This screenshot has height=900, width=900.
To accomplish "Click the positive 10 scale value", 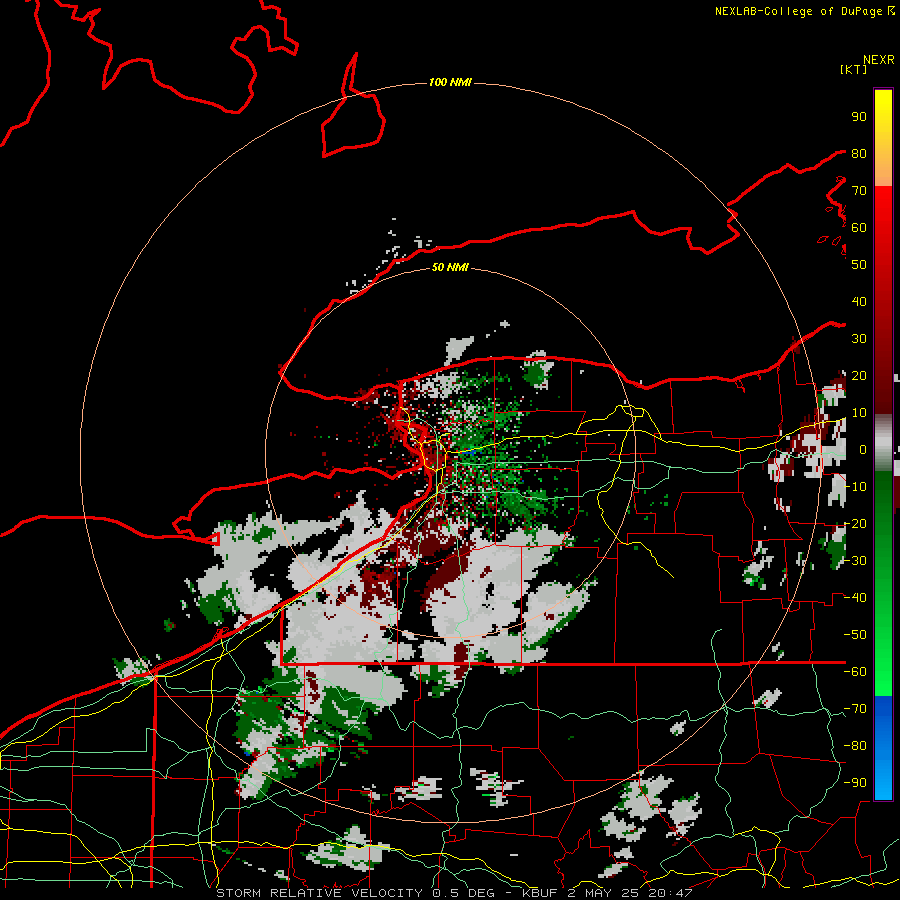I will coord(859,413).
